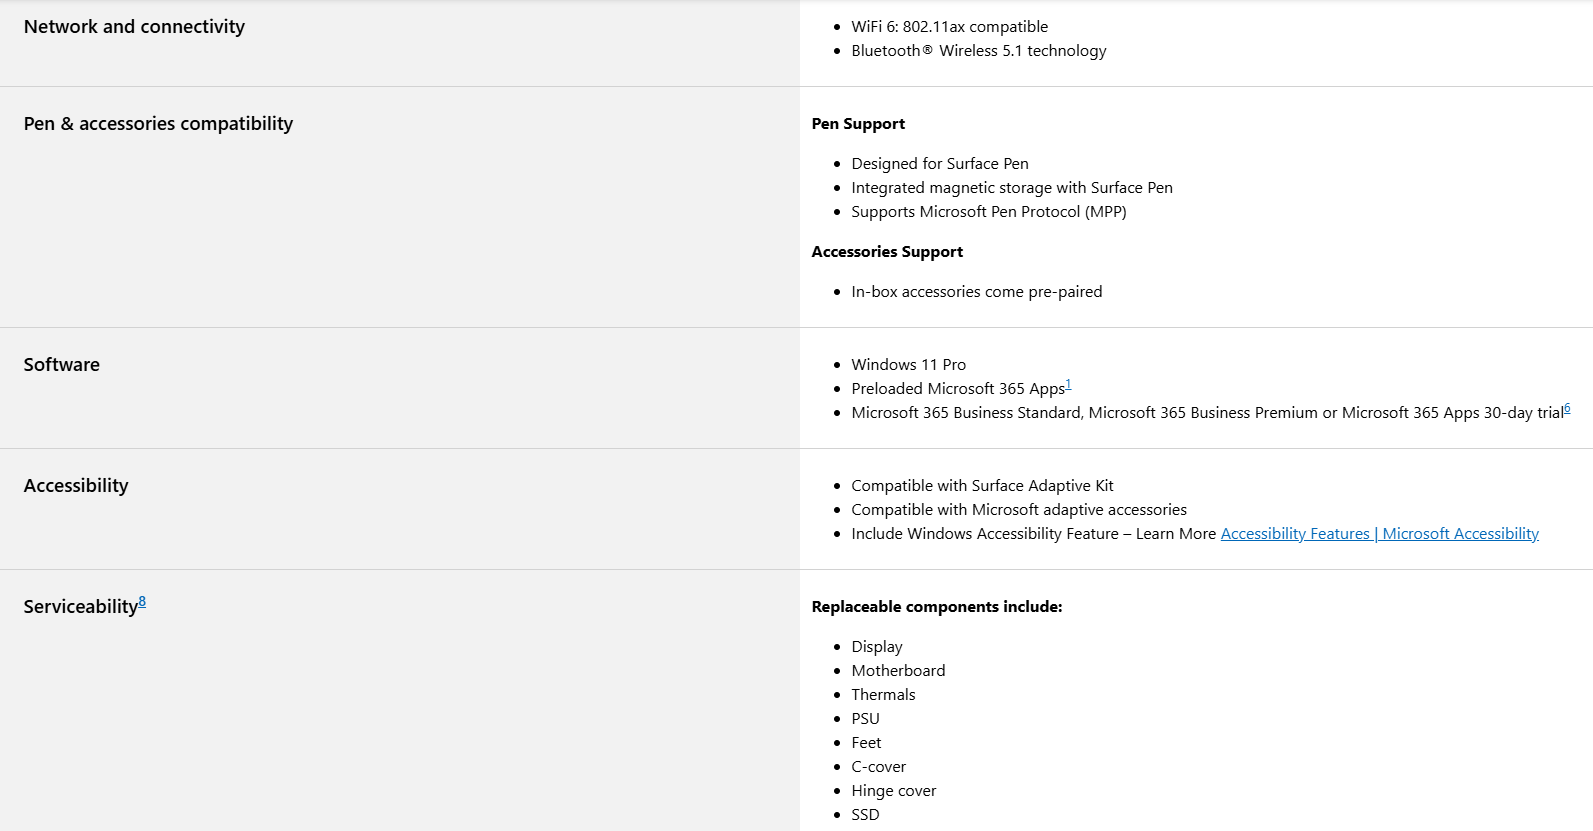The width and height of the screenshot is (1593, 831).
Task: Click the Network and connectivity row heading
Action: tap(134, 27)
